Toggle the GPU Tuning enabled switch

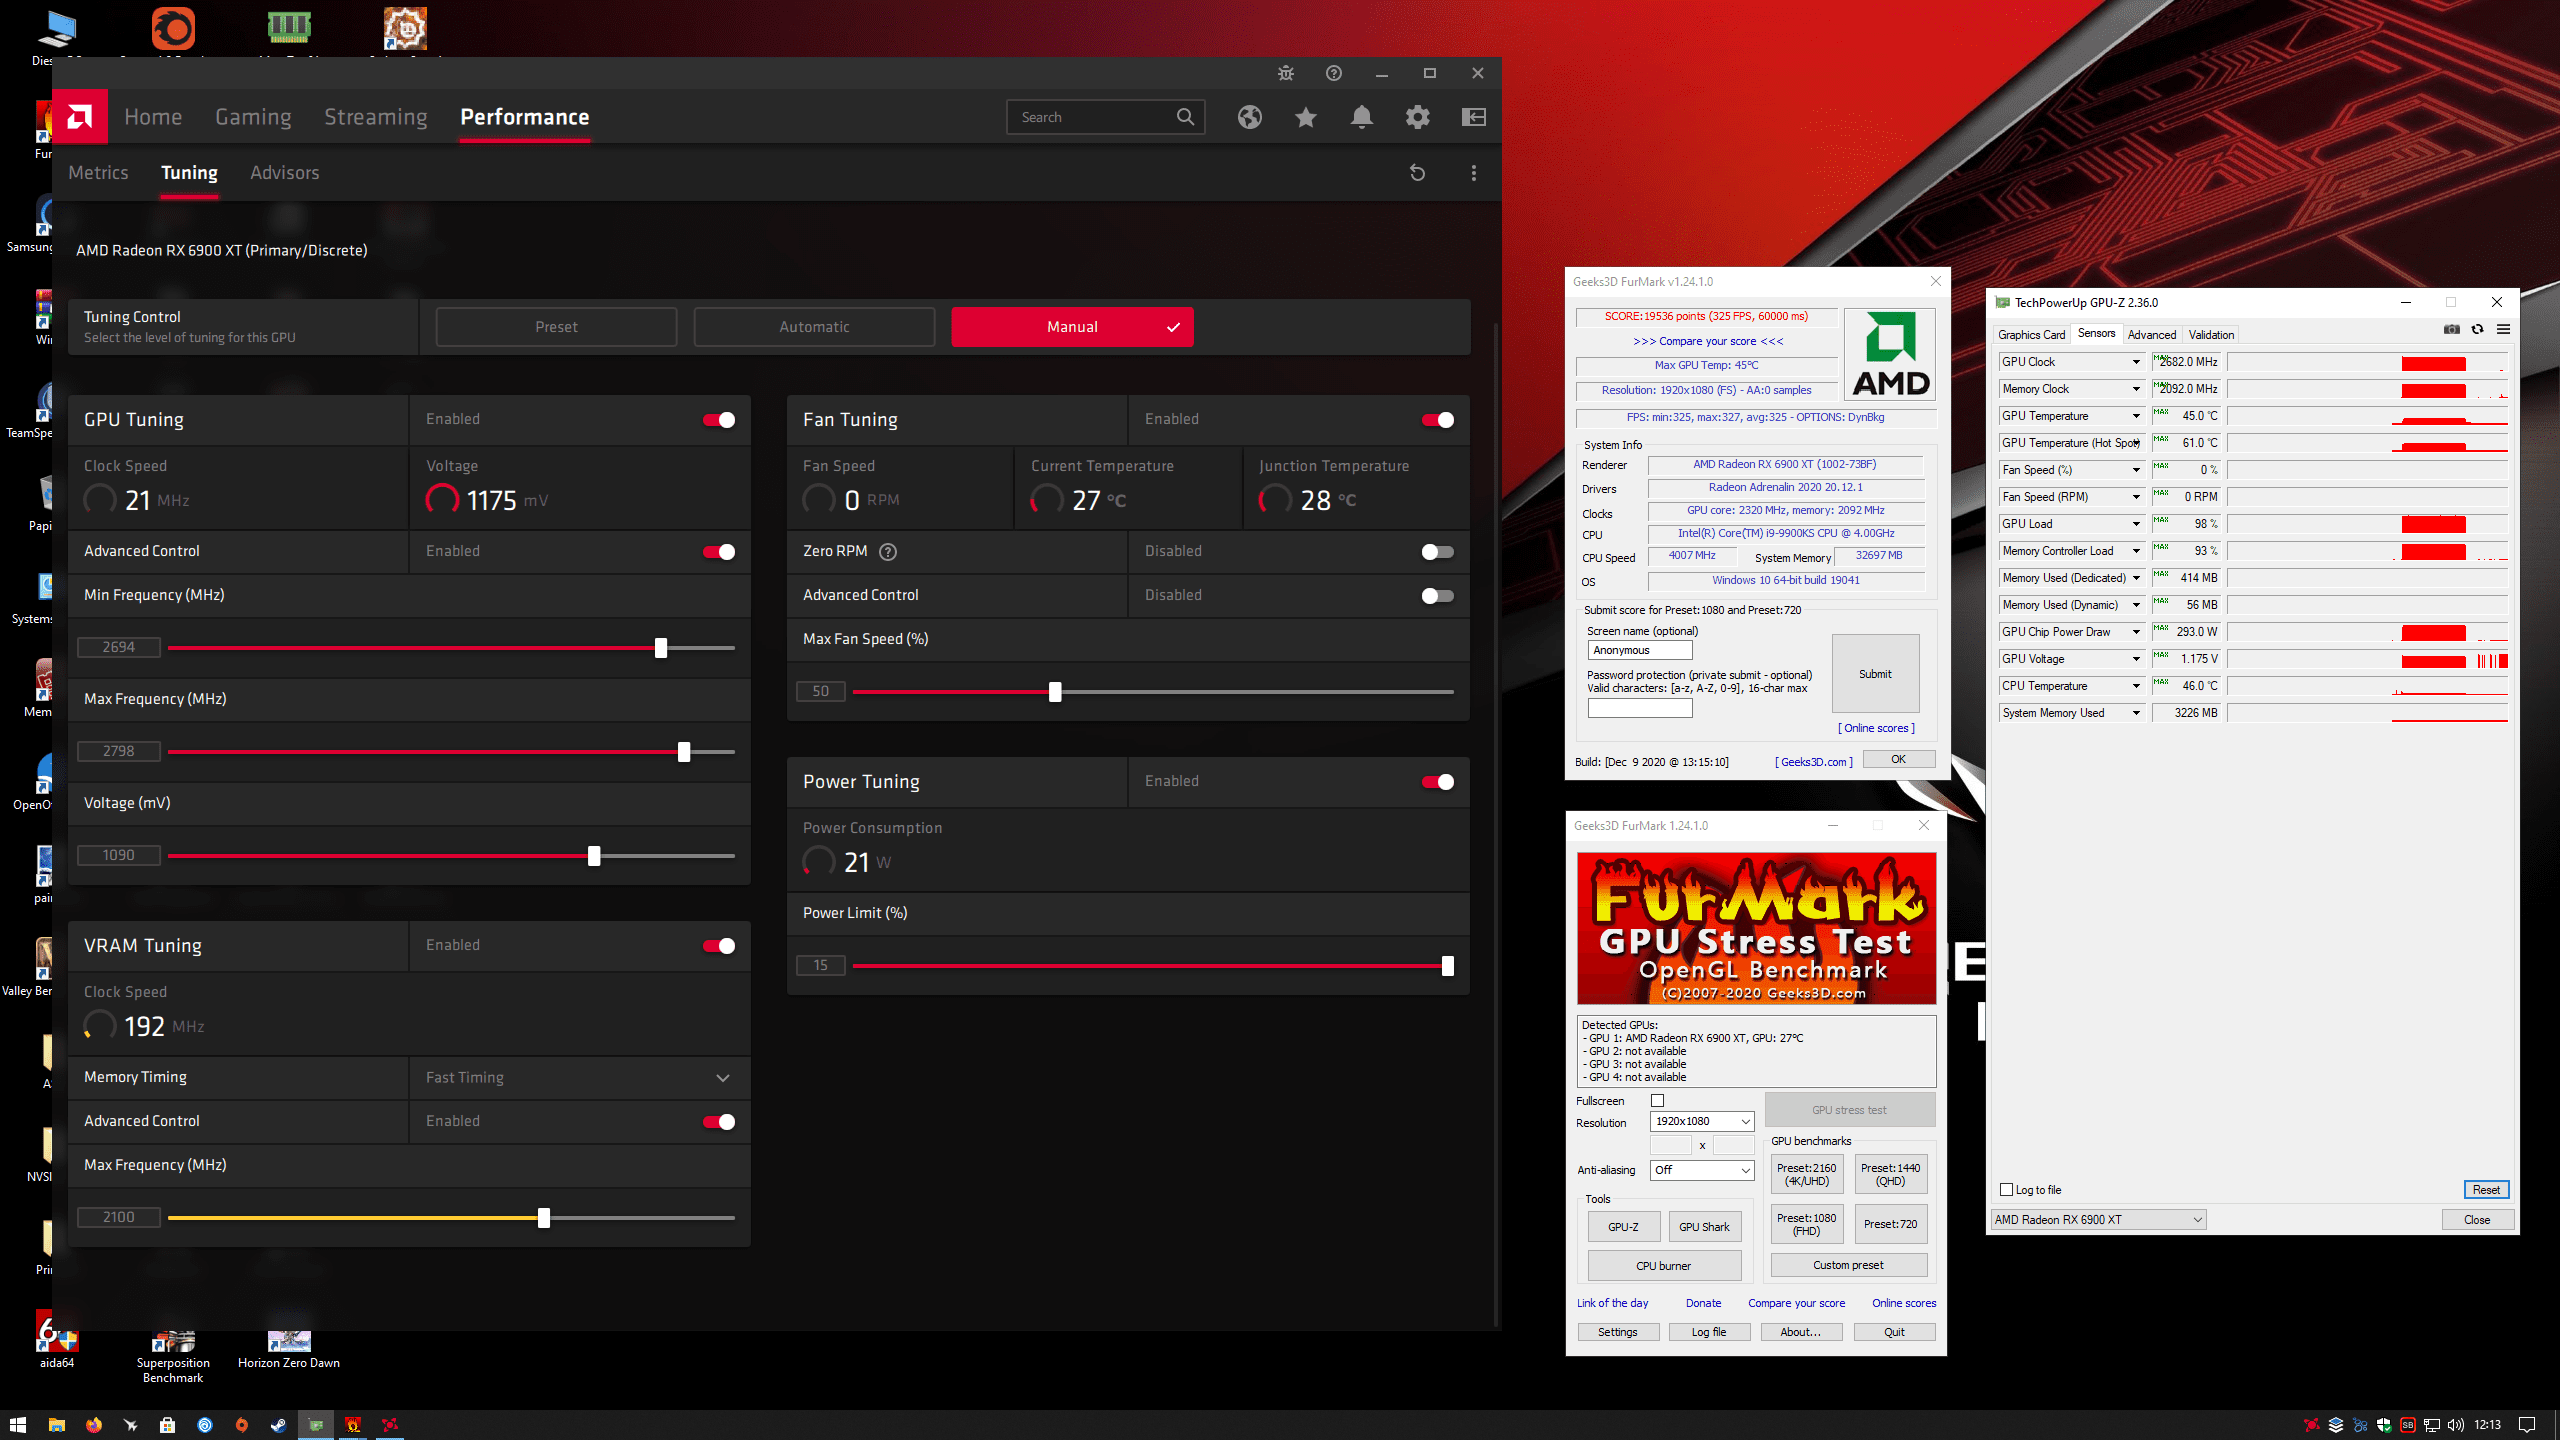pyautogui.click(x=719, y=420)
